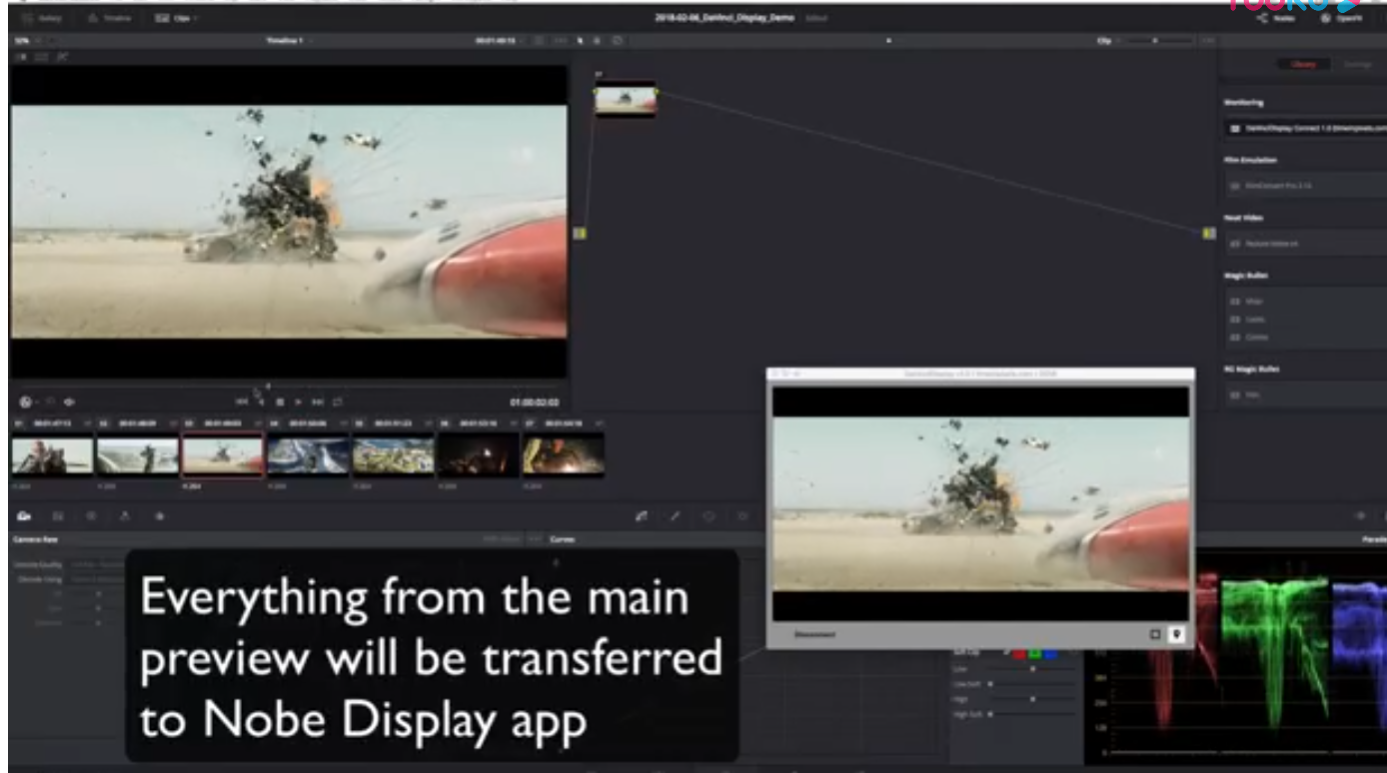Select DaVinciDisplay Connect monitoring plugin
1387x773 pixels.
coord(1305,129)
